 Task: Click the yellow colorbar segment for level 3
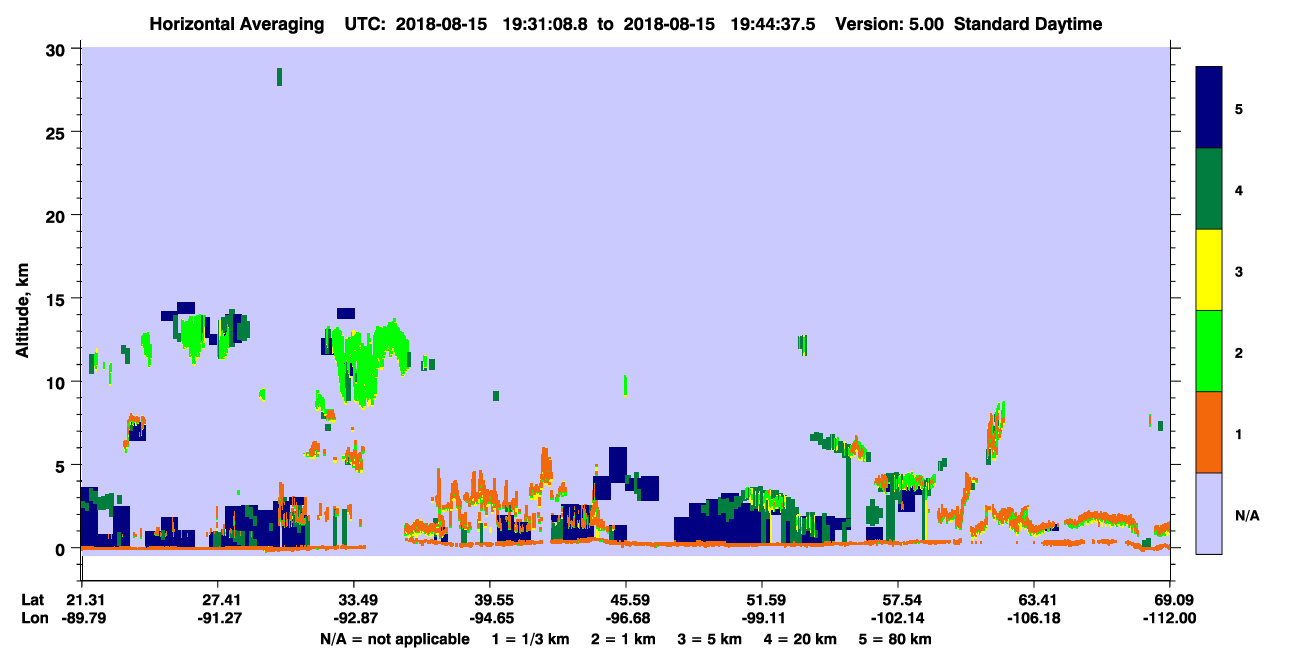point(1209,270)
